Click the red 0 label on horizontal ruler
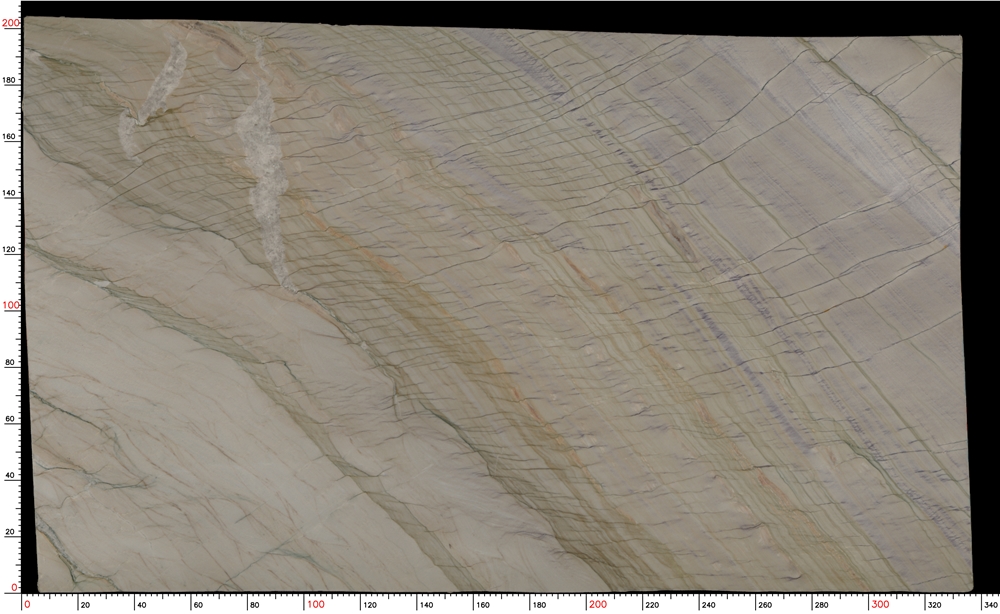1000x614 pixels. [x=27, y=604]
